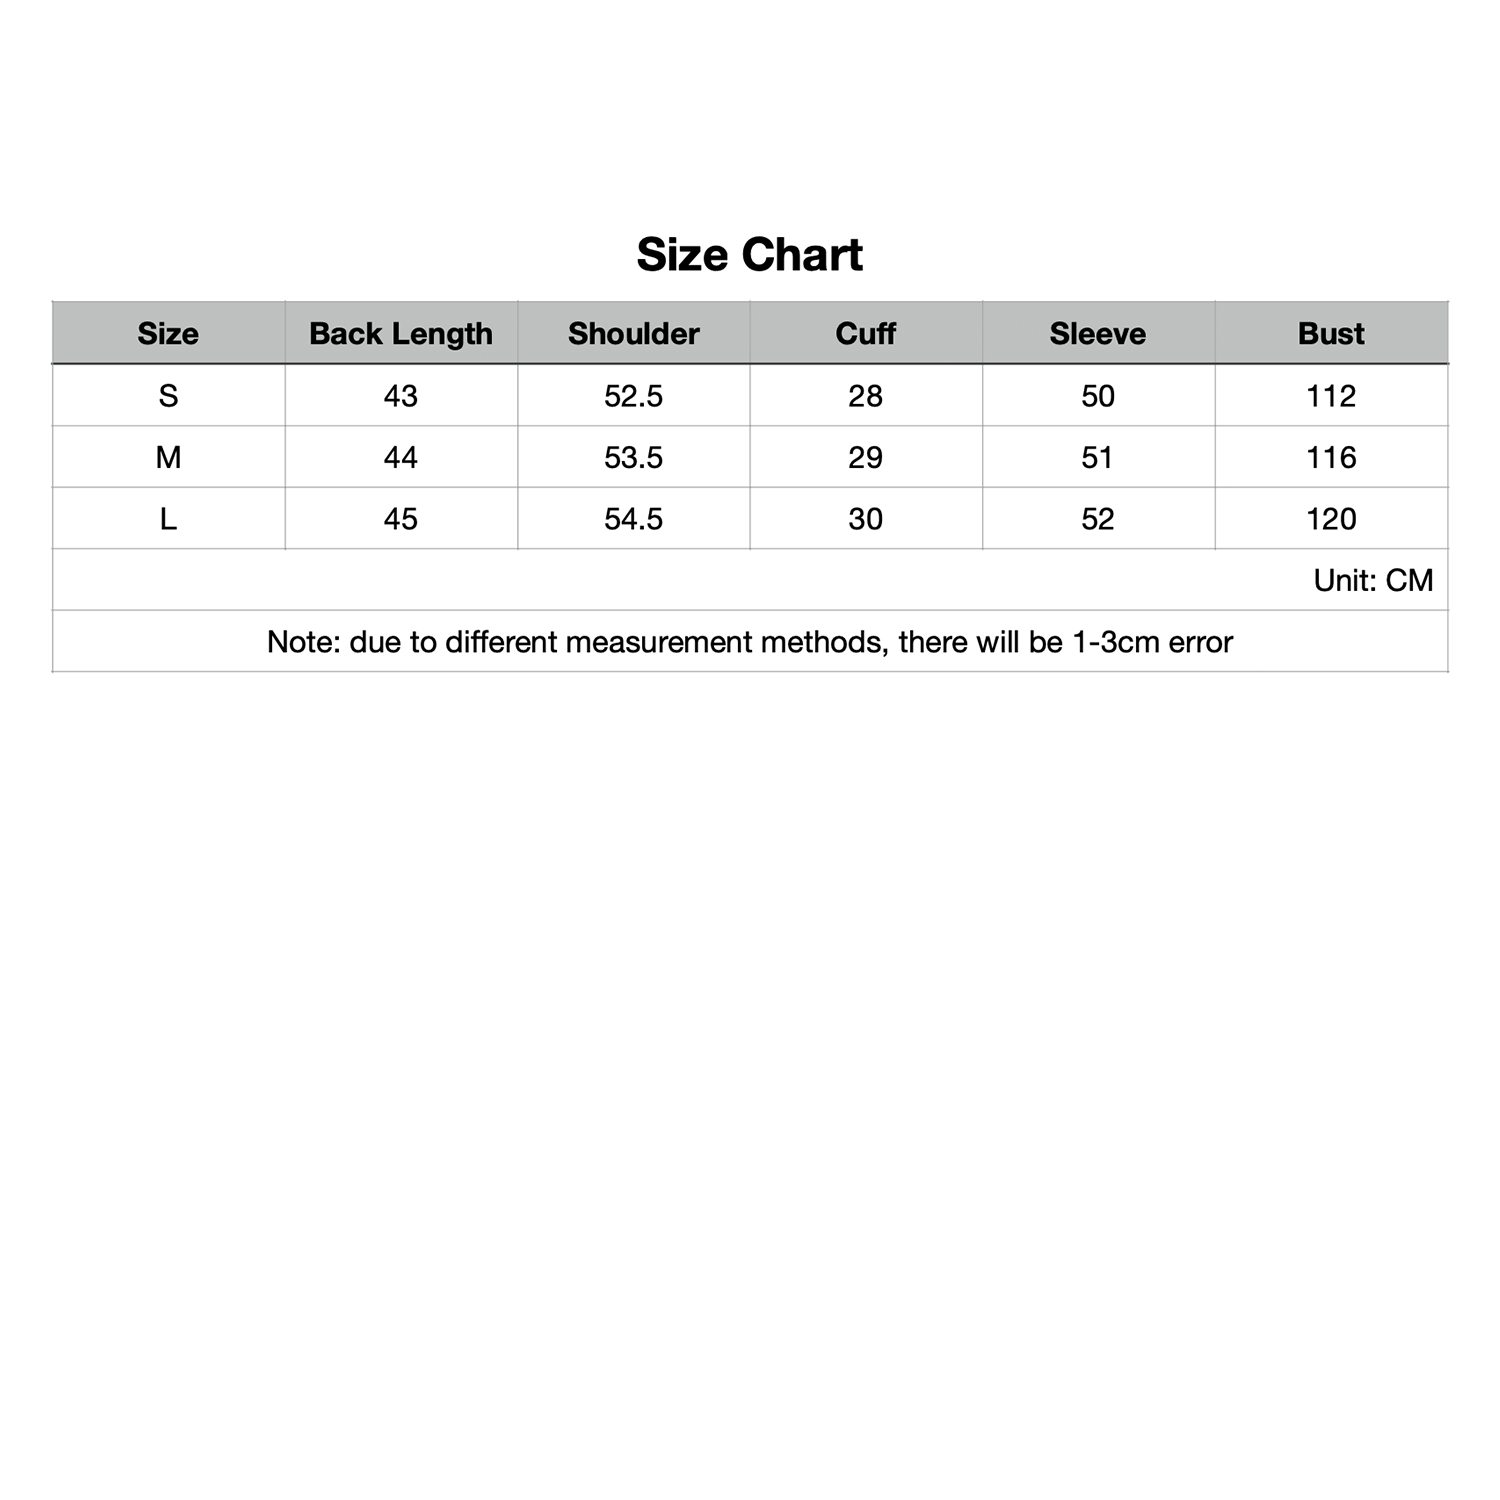The height and width of the screenshot is (1500, 1500).
Task: Click the measurement error note text
Action: [749, 642]
